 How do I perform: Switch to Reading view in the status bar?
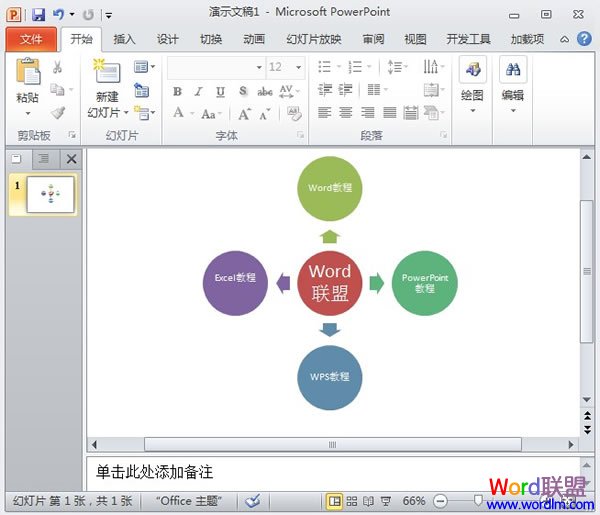pos(368,501)
